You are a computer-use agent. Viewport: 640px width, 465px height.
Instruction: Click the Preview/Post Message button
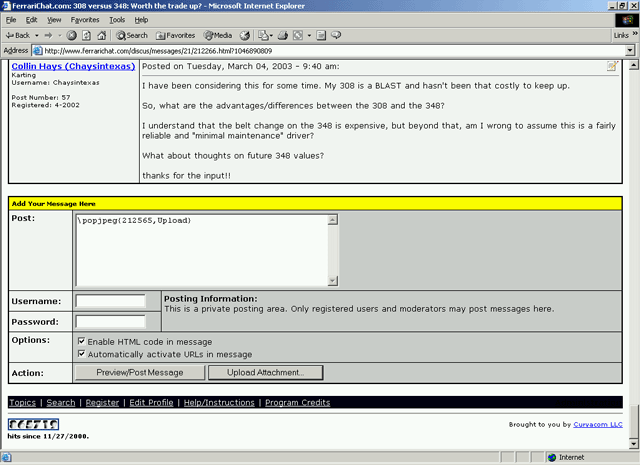(x=140, y=372)
